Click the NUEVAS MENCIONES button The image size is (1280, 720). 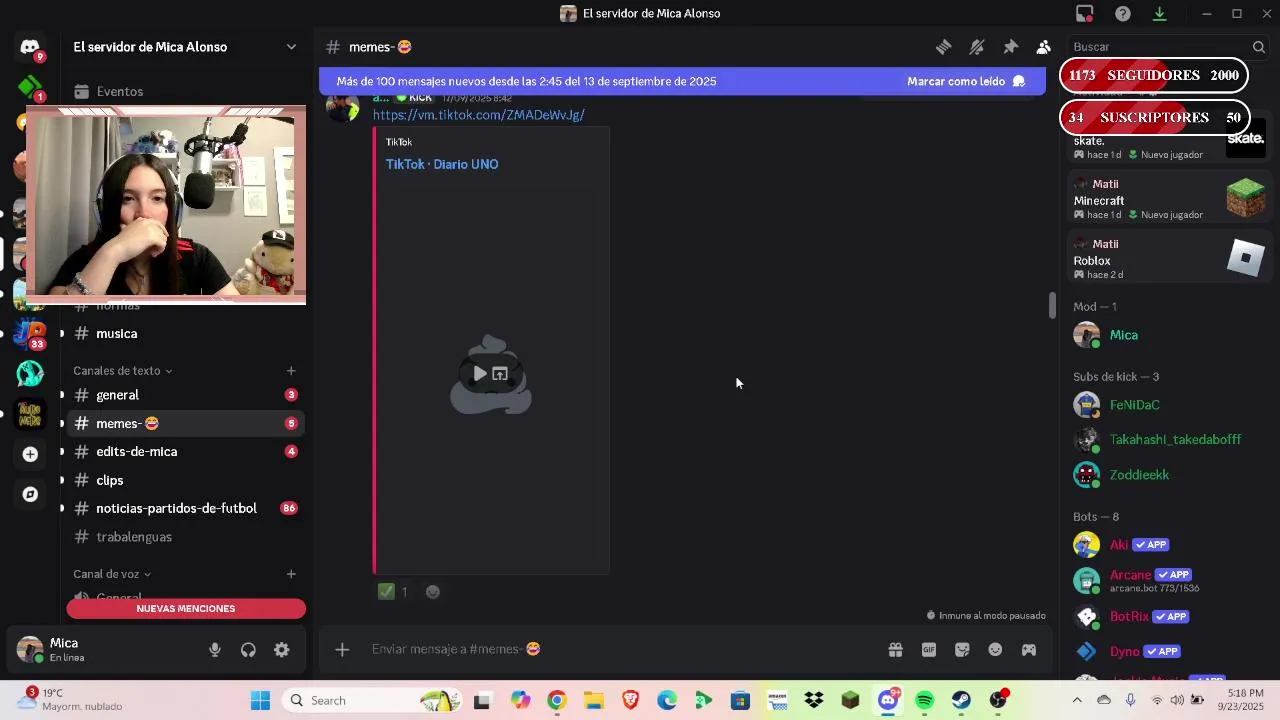click(x=186, y=609)
